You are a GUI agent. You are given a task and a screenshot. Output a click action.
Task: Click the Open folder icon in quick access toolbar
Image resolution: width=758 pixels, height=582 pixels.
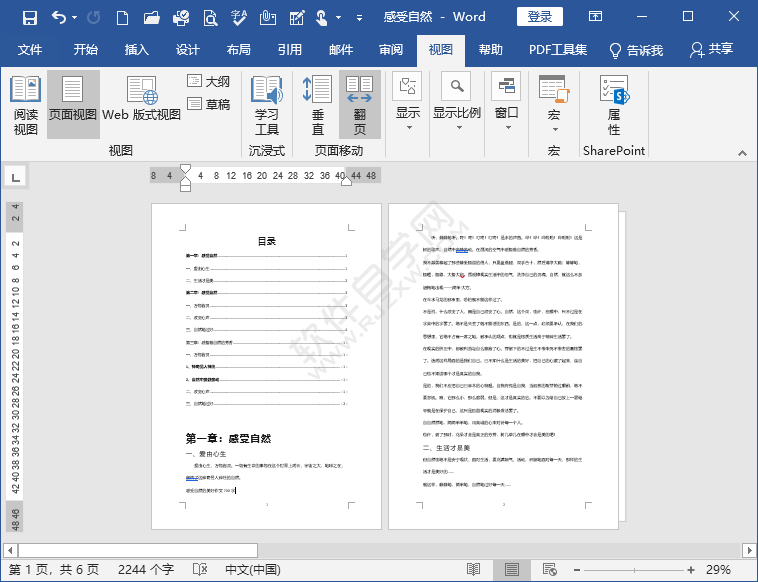click(x=151, y=17)
